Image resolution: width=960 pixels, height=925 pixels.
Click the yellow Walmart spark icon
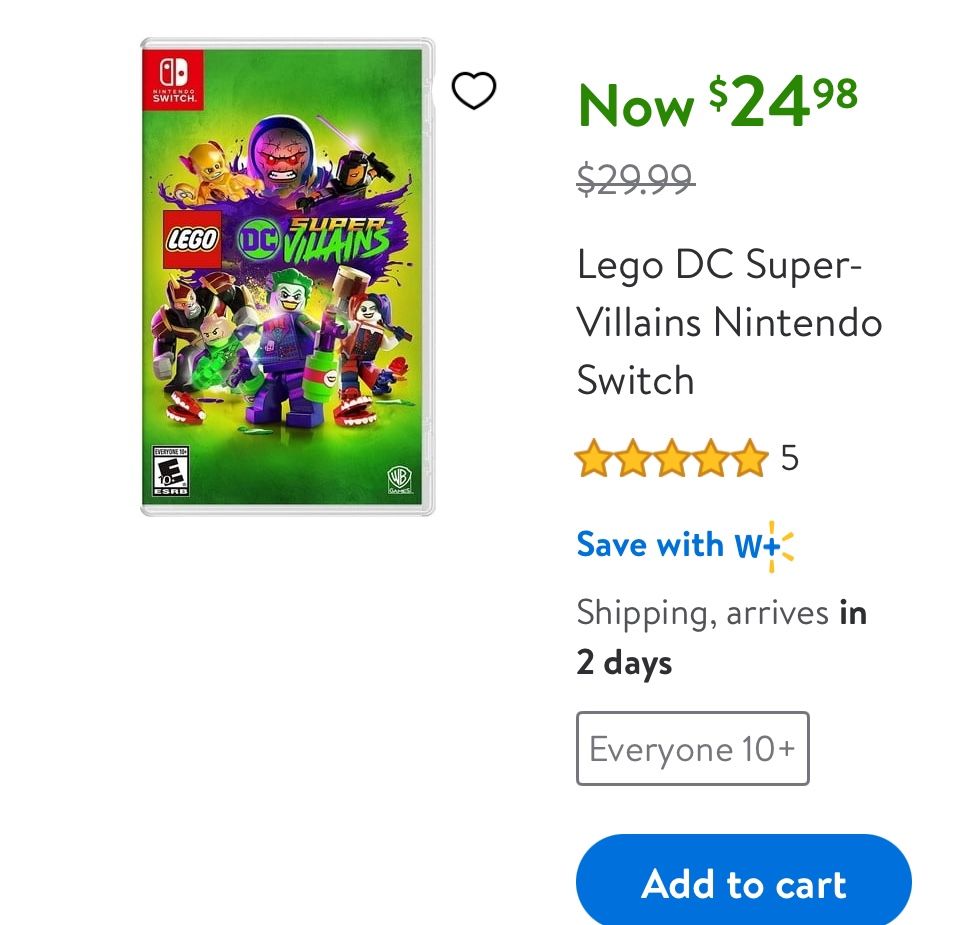781,546
